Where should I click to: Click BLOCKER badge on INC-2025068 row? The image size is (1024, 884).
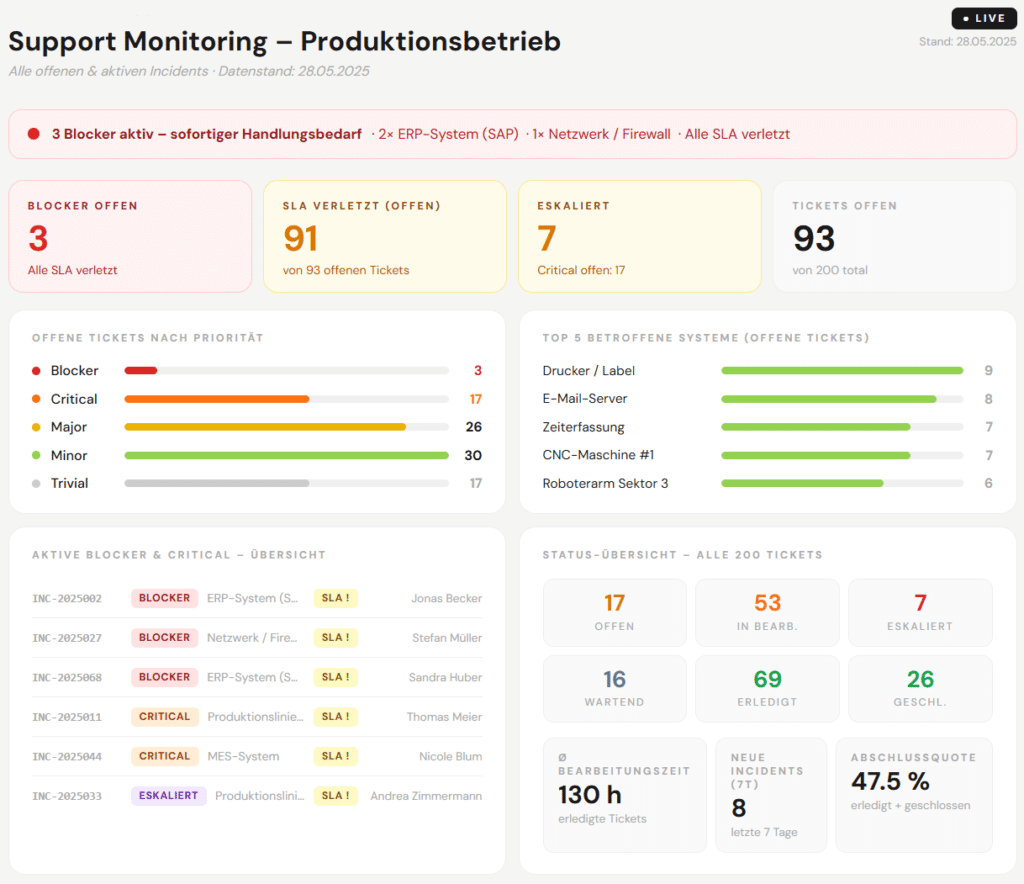(x=165, y=677)
